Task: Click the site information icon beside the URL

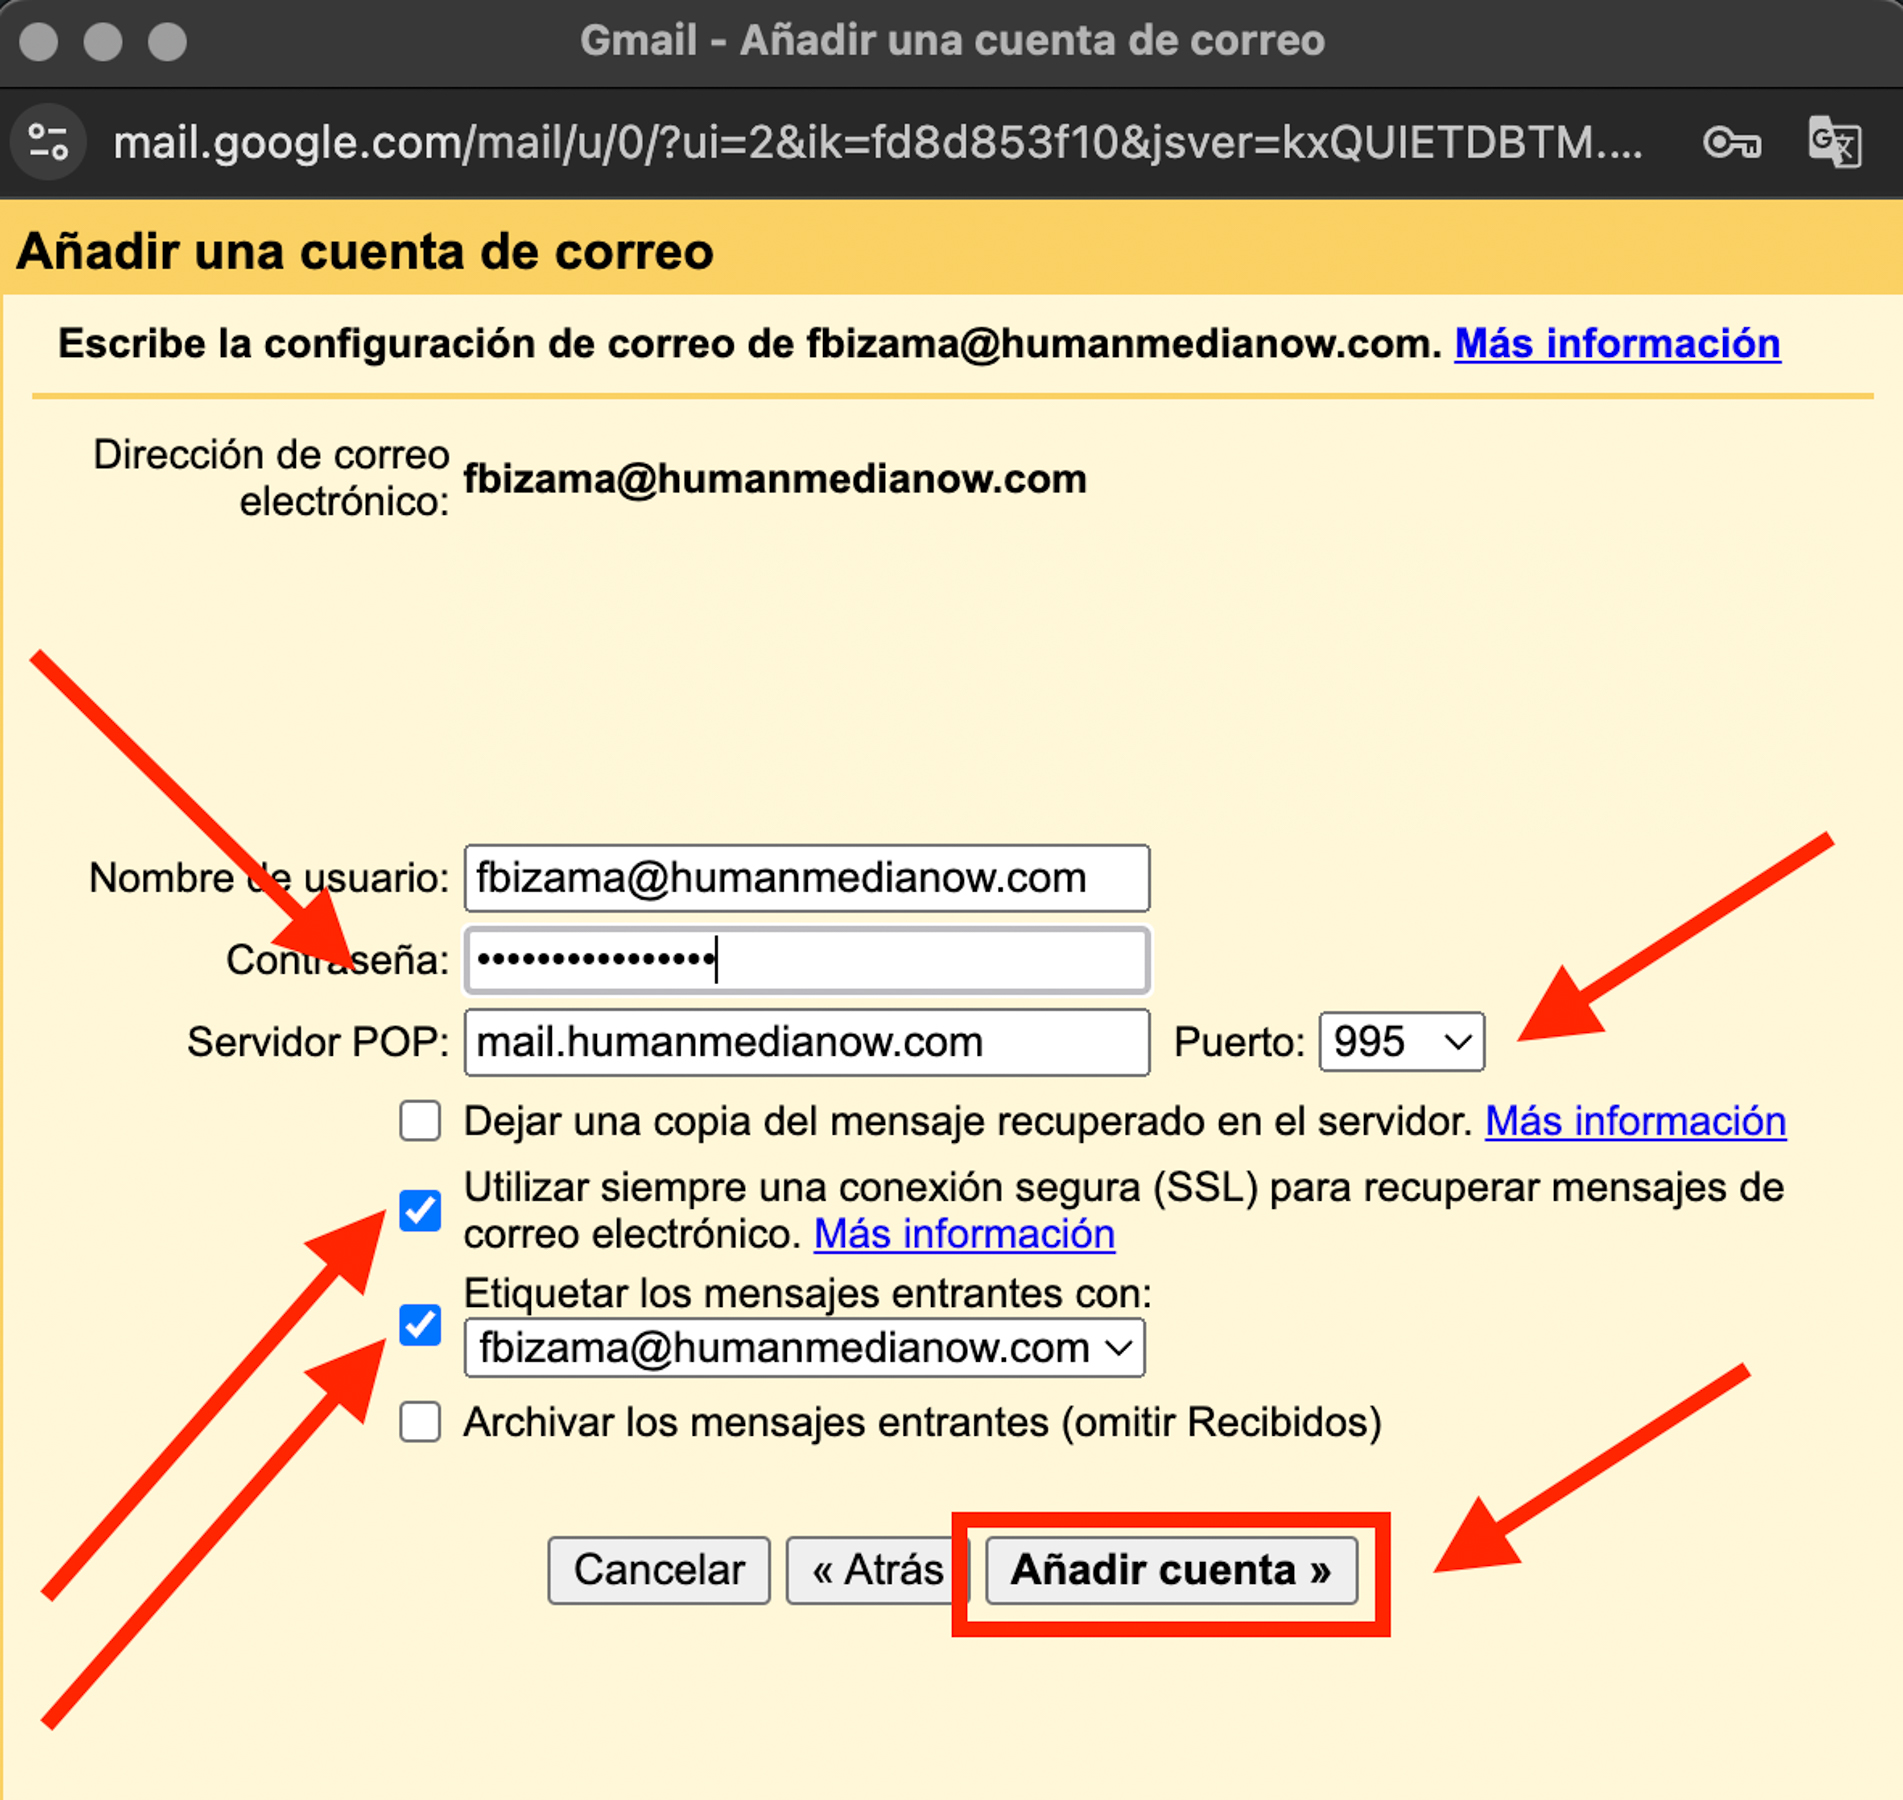Action: pos(48,141)
